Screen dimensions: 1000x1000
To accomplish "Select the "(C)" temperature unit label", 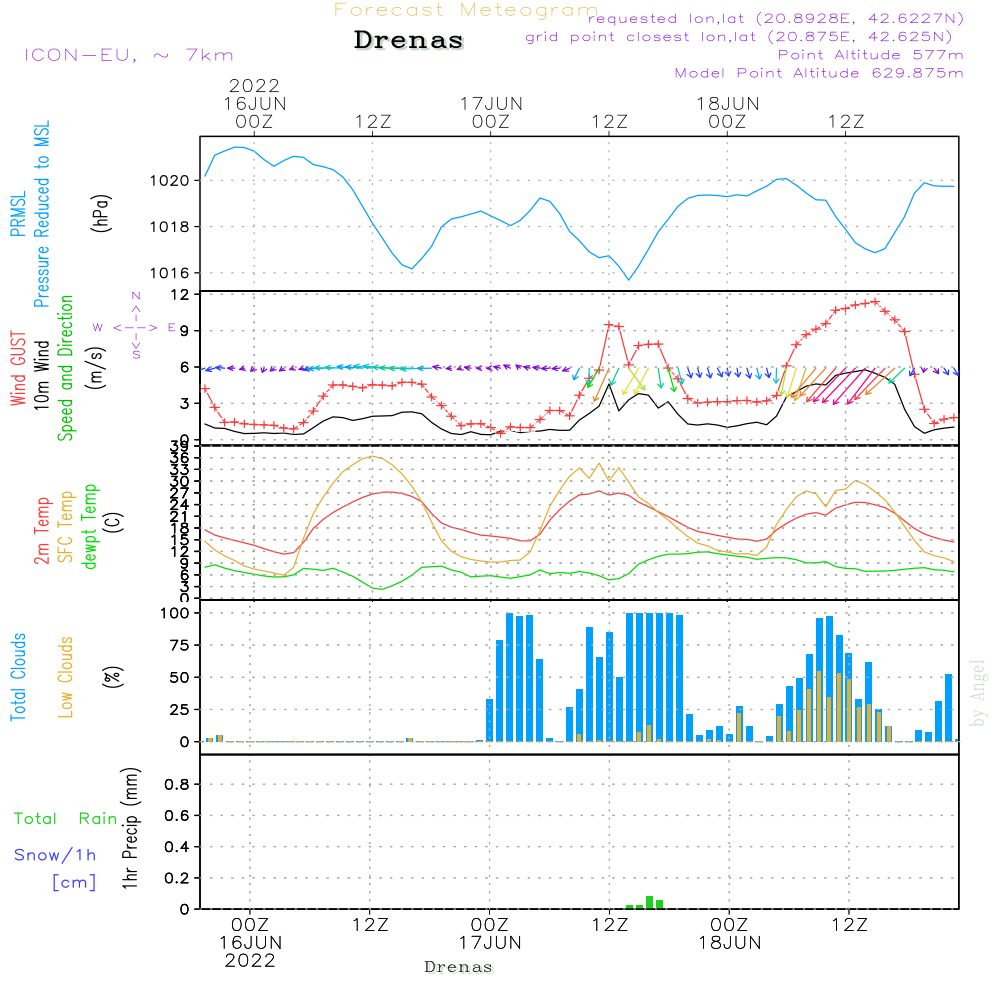I will click(113, 522).
